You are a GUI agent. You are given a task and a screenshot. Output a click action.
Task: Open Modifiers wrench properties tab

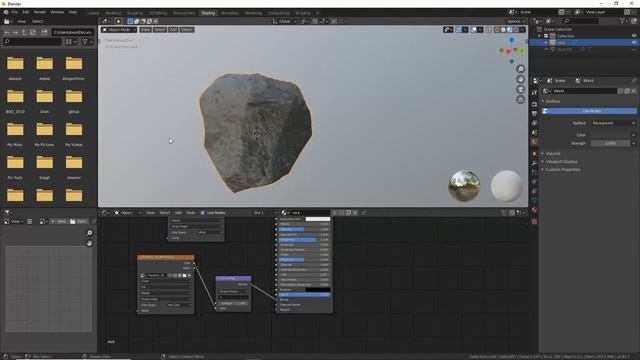534,163
